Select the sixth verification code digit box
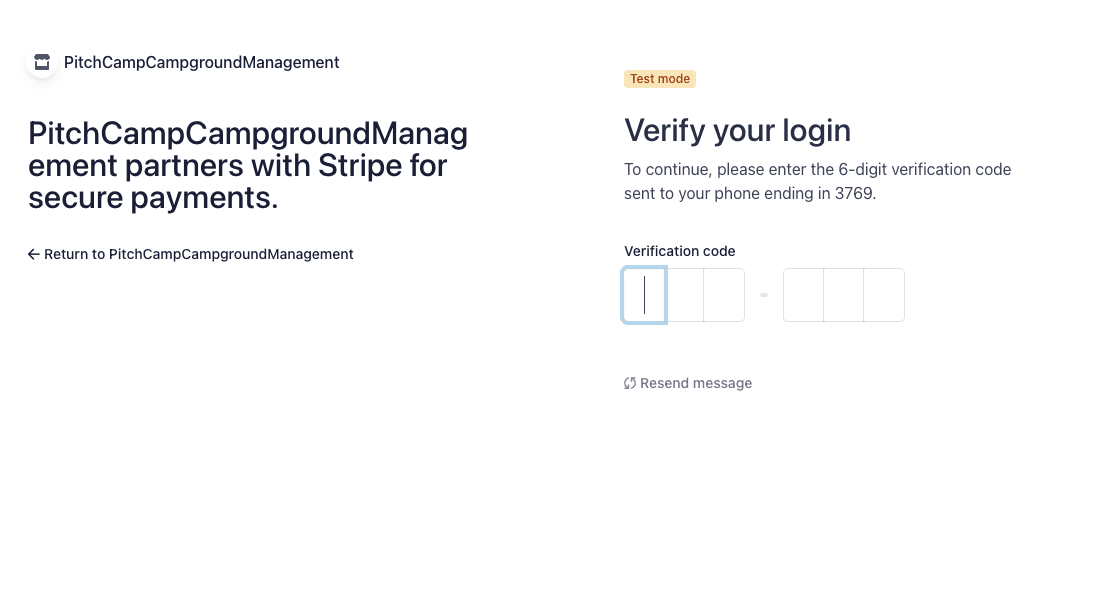Image resolution: width=1097 pixels, height=600 pixels. pyautogui.click(x=884, y=295)
